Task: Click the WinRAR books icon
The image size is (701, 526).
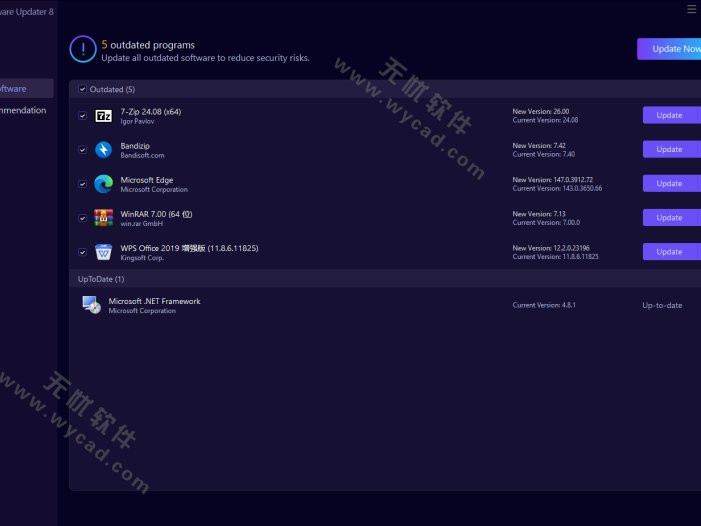Action: [x=104, y=218]
